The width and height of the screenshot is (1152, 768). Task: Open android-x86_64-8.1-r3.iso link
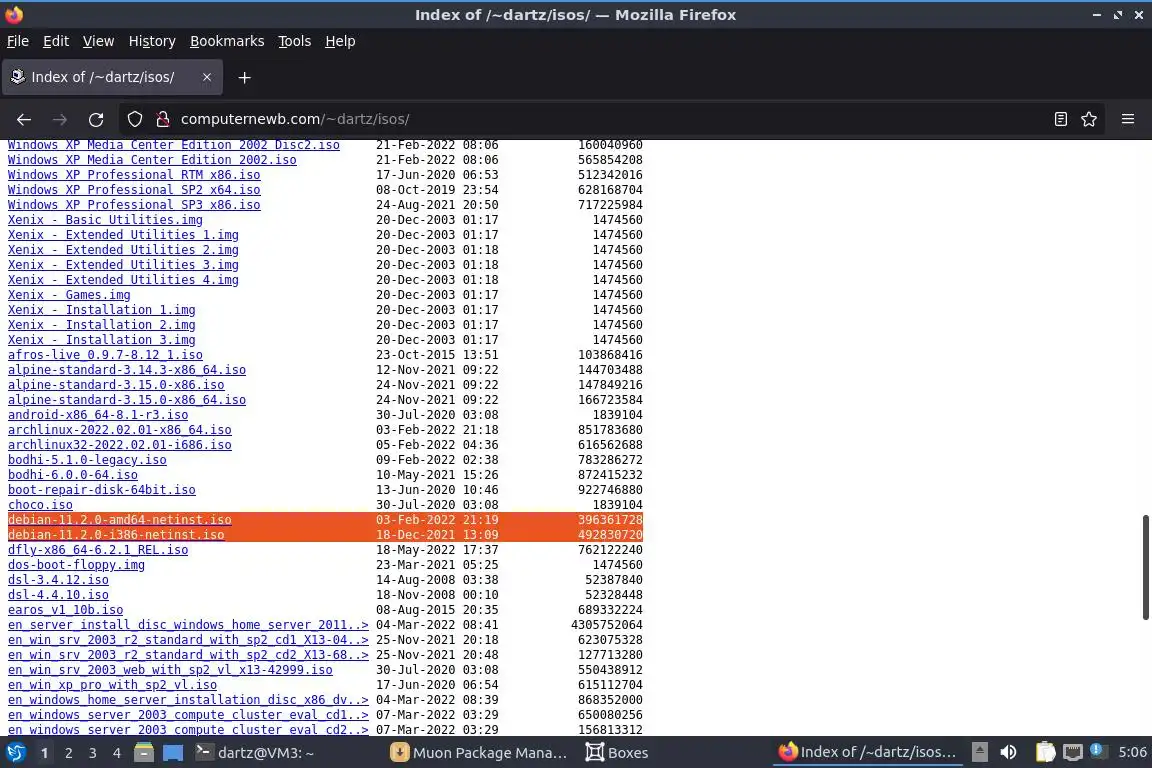(98, 415)
